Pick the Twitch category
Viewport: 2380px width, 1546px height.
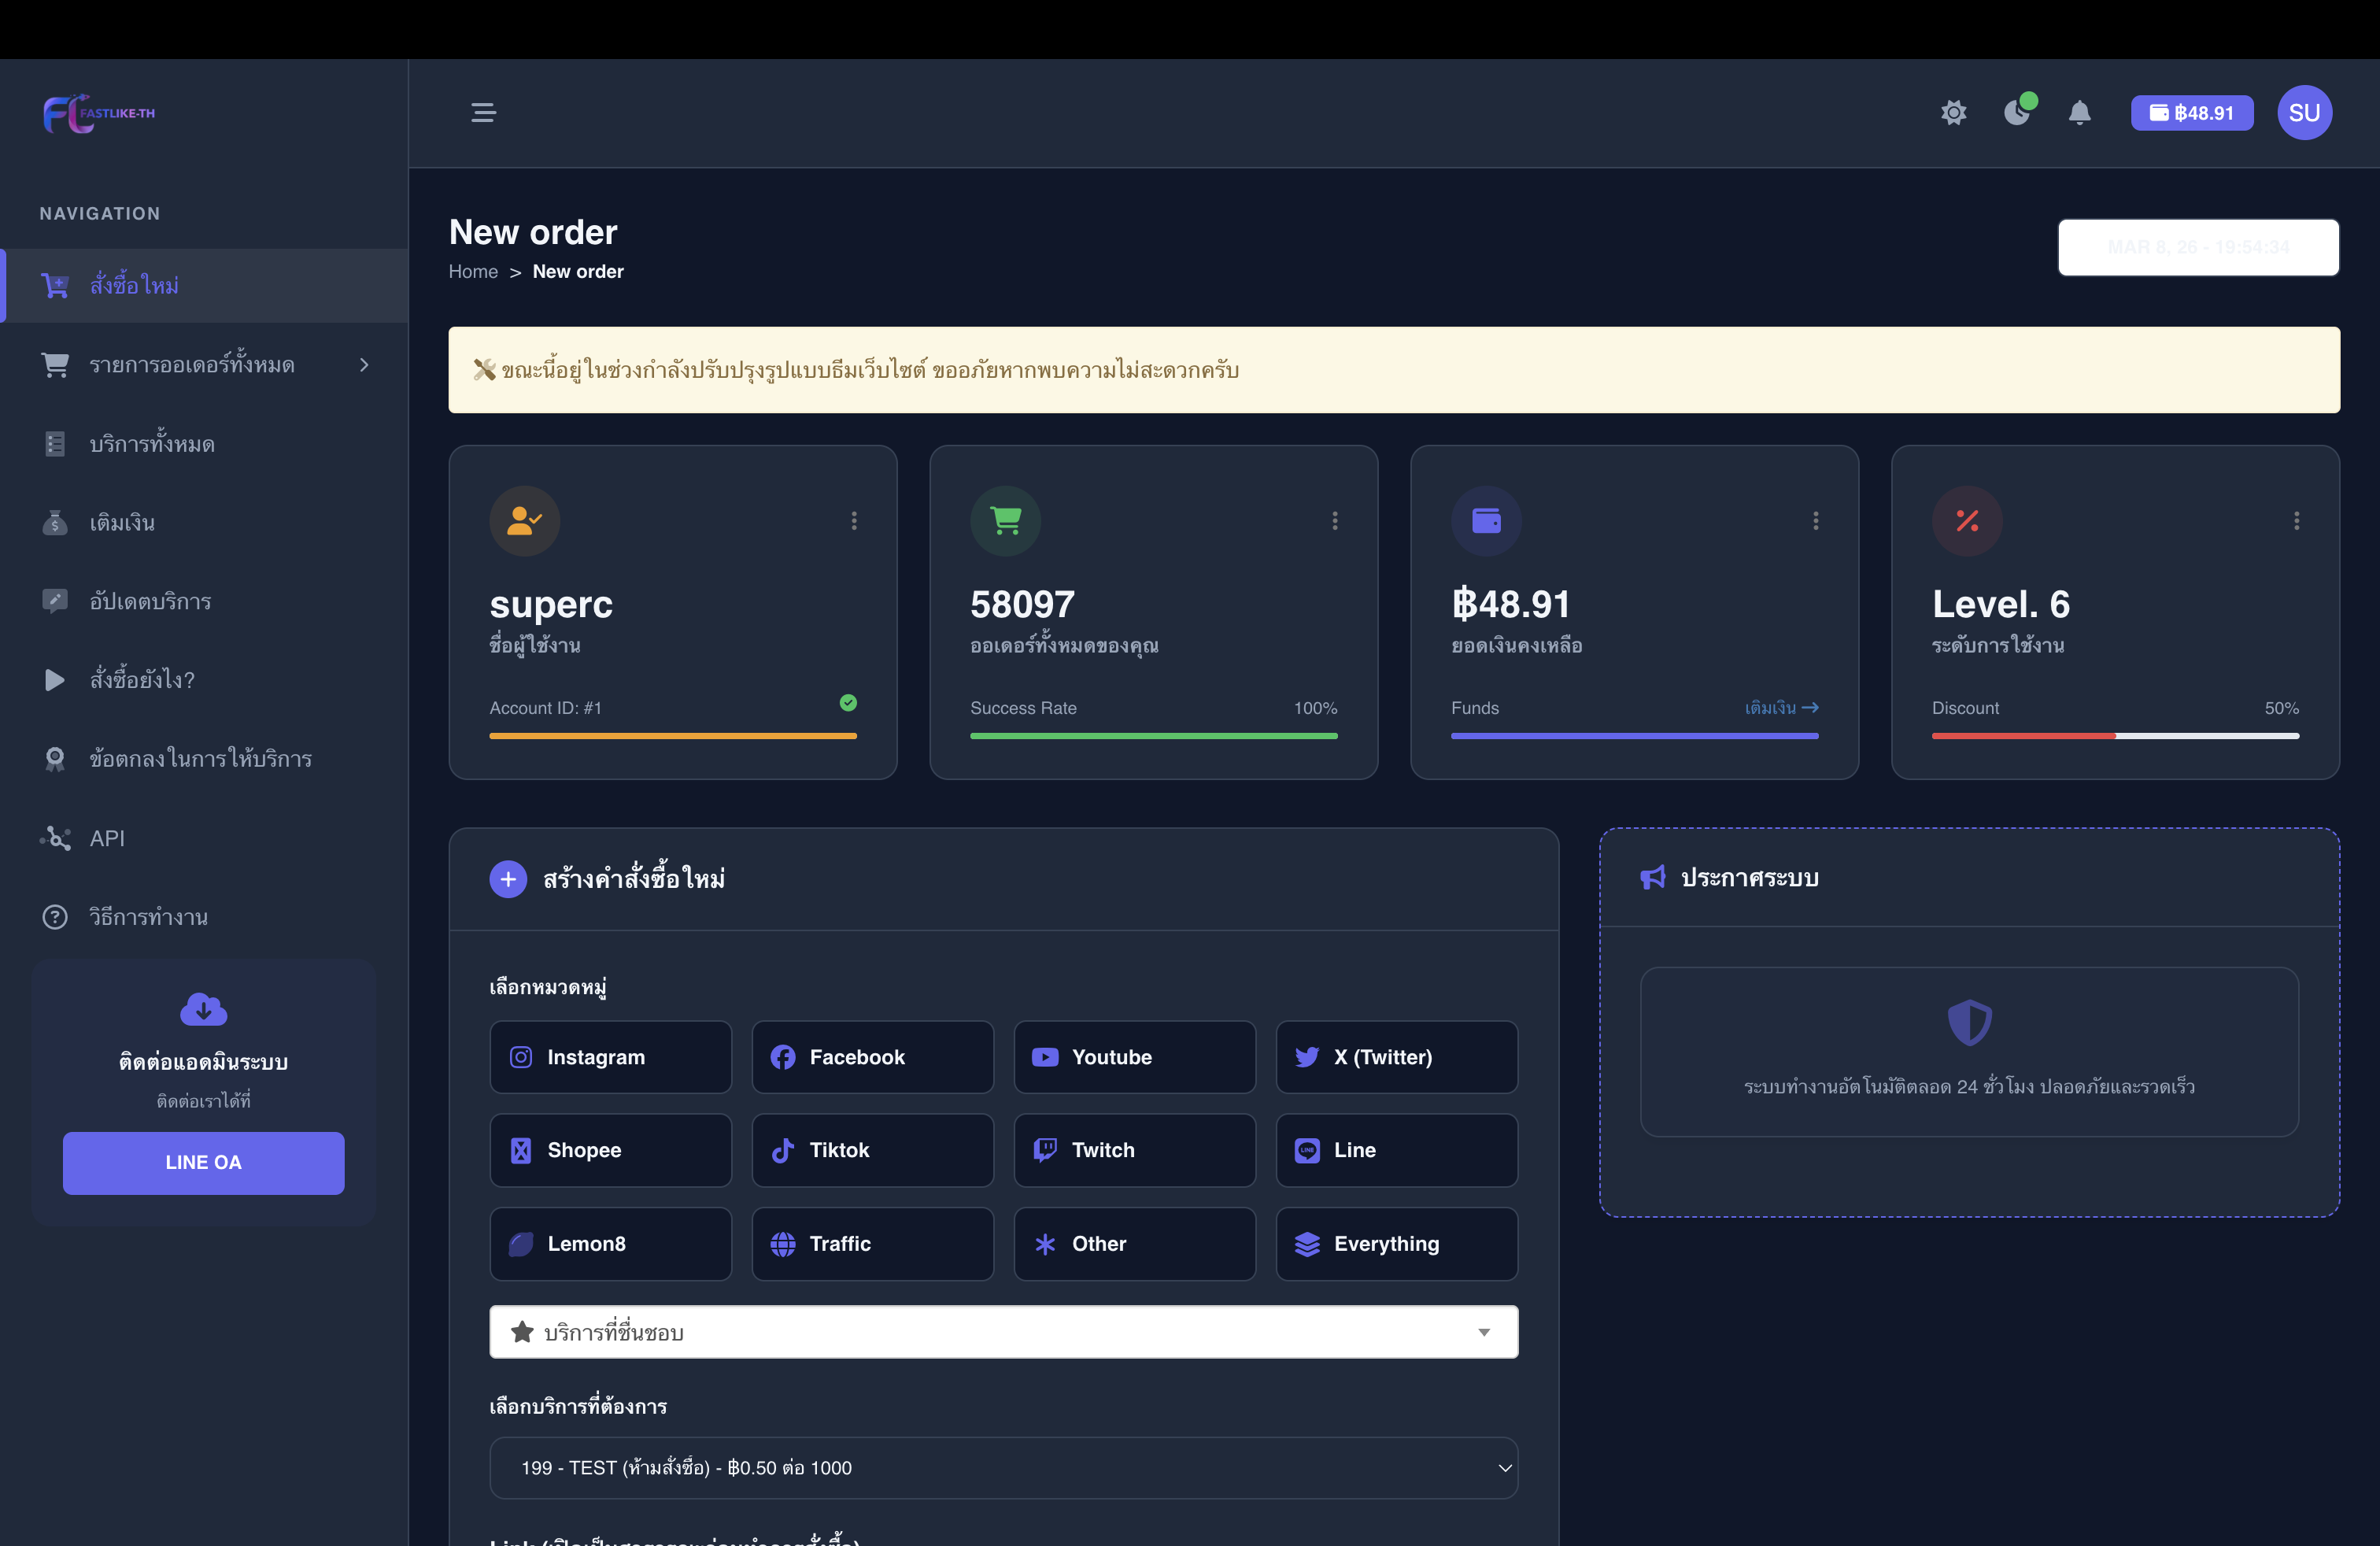1134,1149
